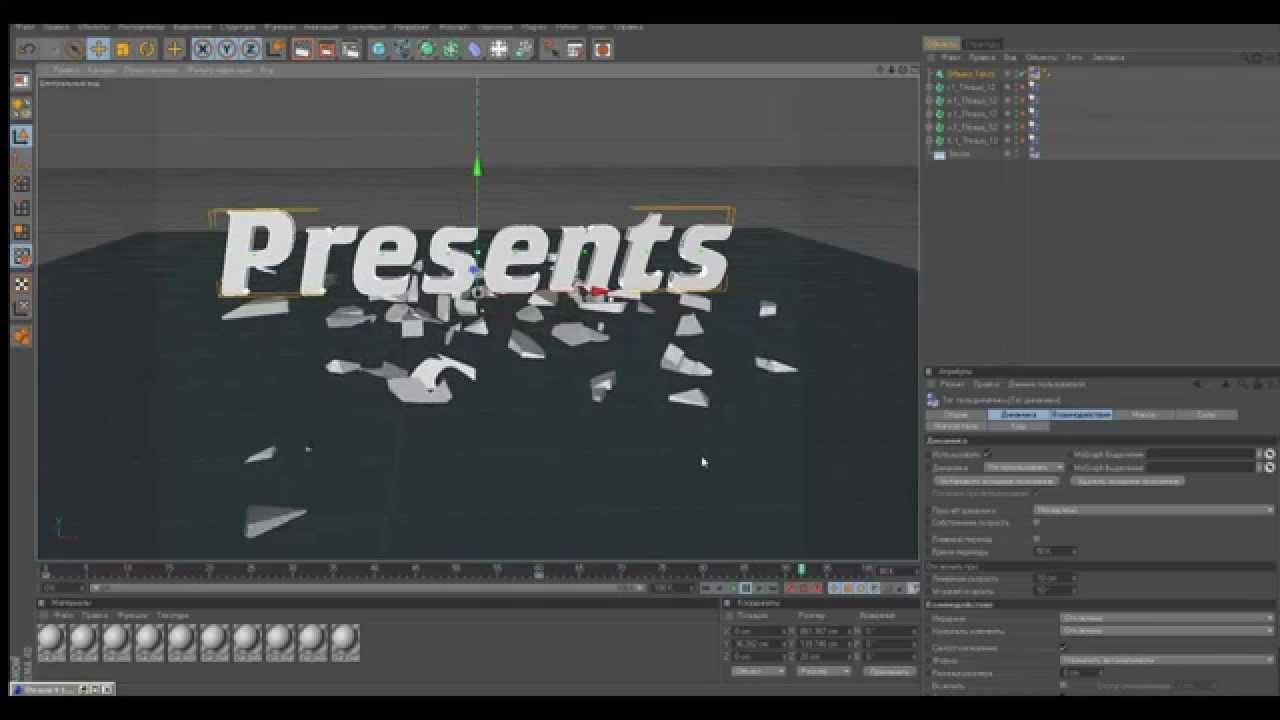The height and width of the screenshot is (720, 1280).
Task: Toggle the Использовать dynamics checkbox
Action: [986, 453]
